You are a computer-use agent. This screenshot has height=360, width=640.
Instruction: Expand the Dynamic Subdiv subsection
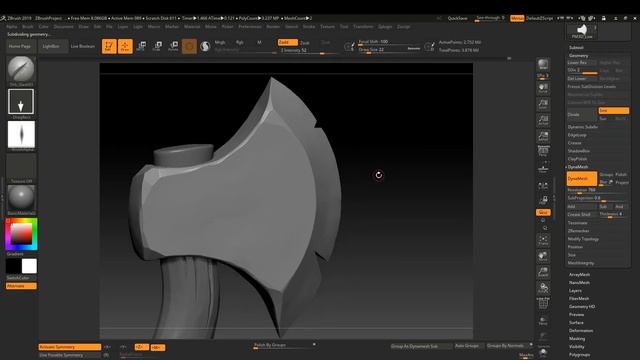[582, 127]
